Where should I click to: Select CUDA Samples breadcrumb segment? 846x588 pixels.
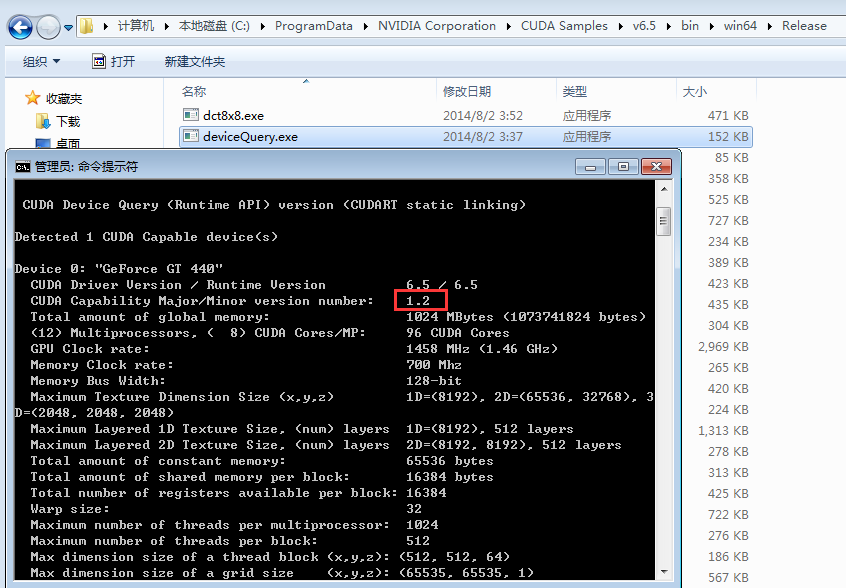pyautogui.click(x=564, y=26)
